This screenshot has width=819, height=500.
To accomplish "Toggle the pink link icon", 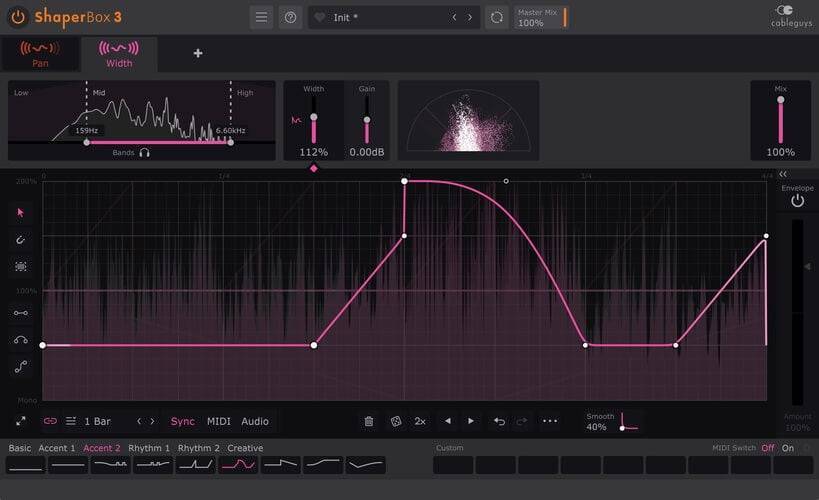I will [50, 421].
